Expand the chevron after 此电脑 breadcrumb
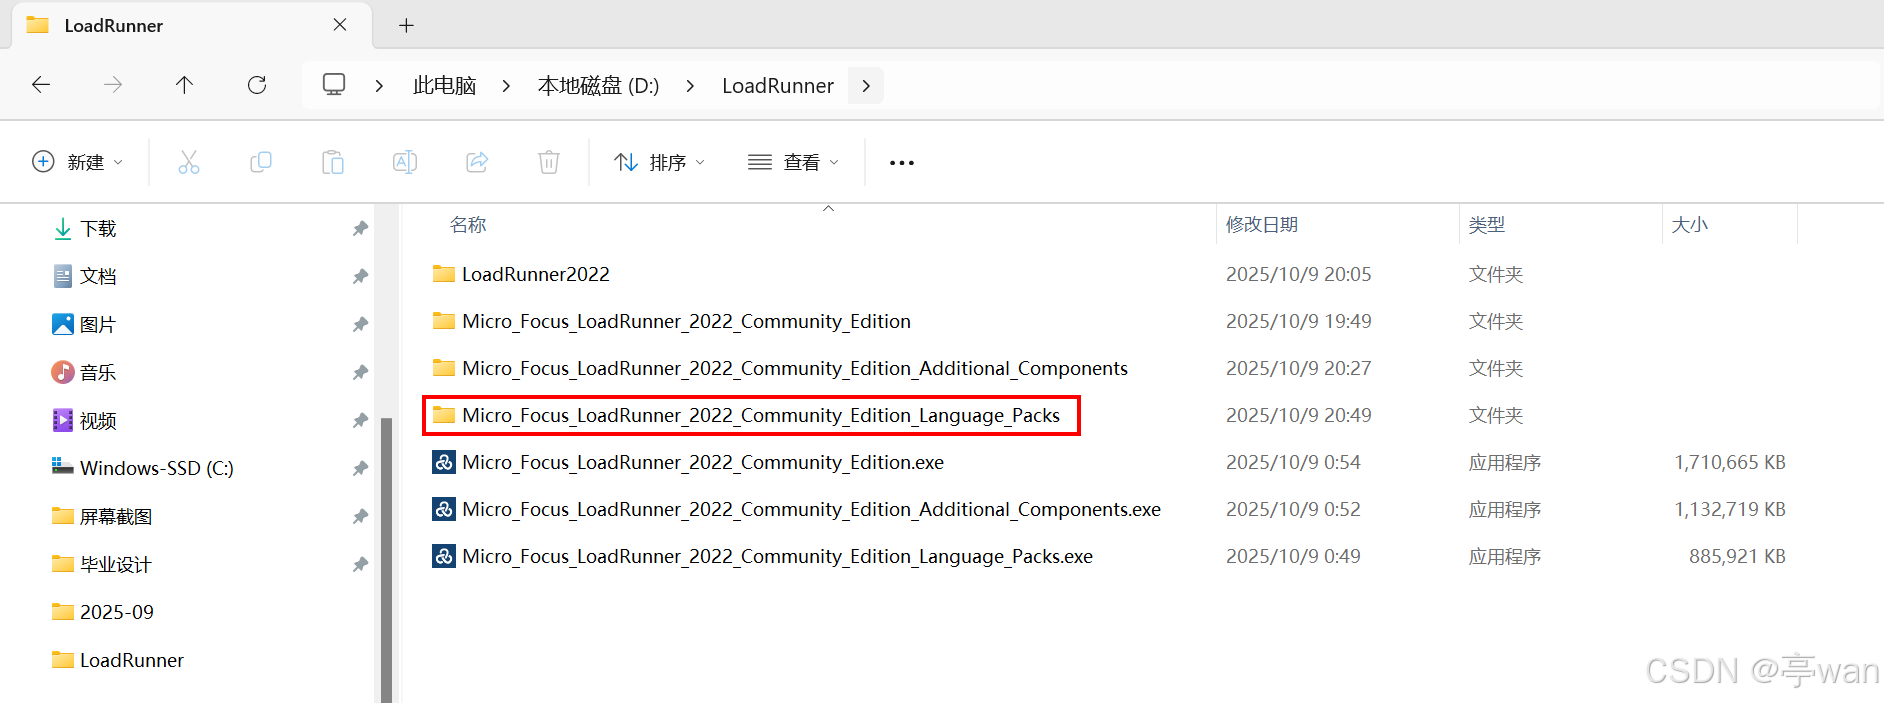 (507, 86)
